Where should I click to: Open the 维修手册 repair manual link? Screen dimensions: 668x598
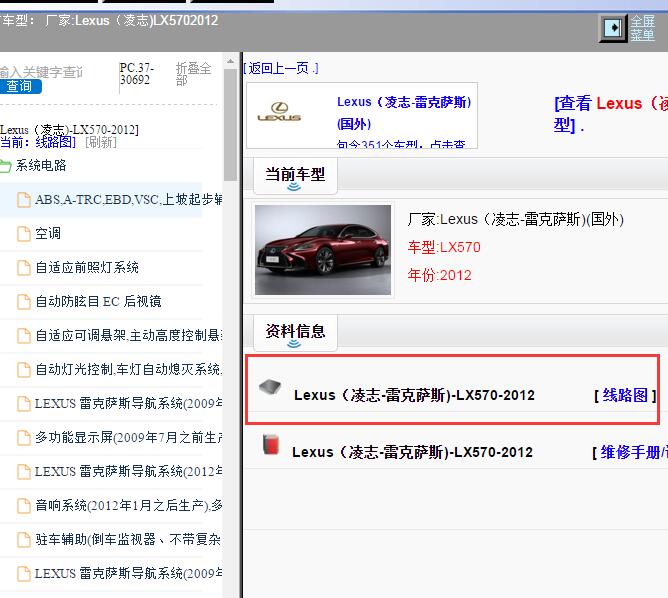[634, 452]
